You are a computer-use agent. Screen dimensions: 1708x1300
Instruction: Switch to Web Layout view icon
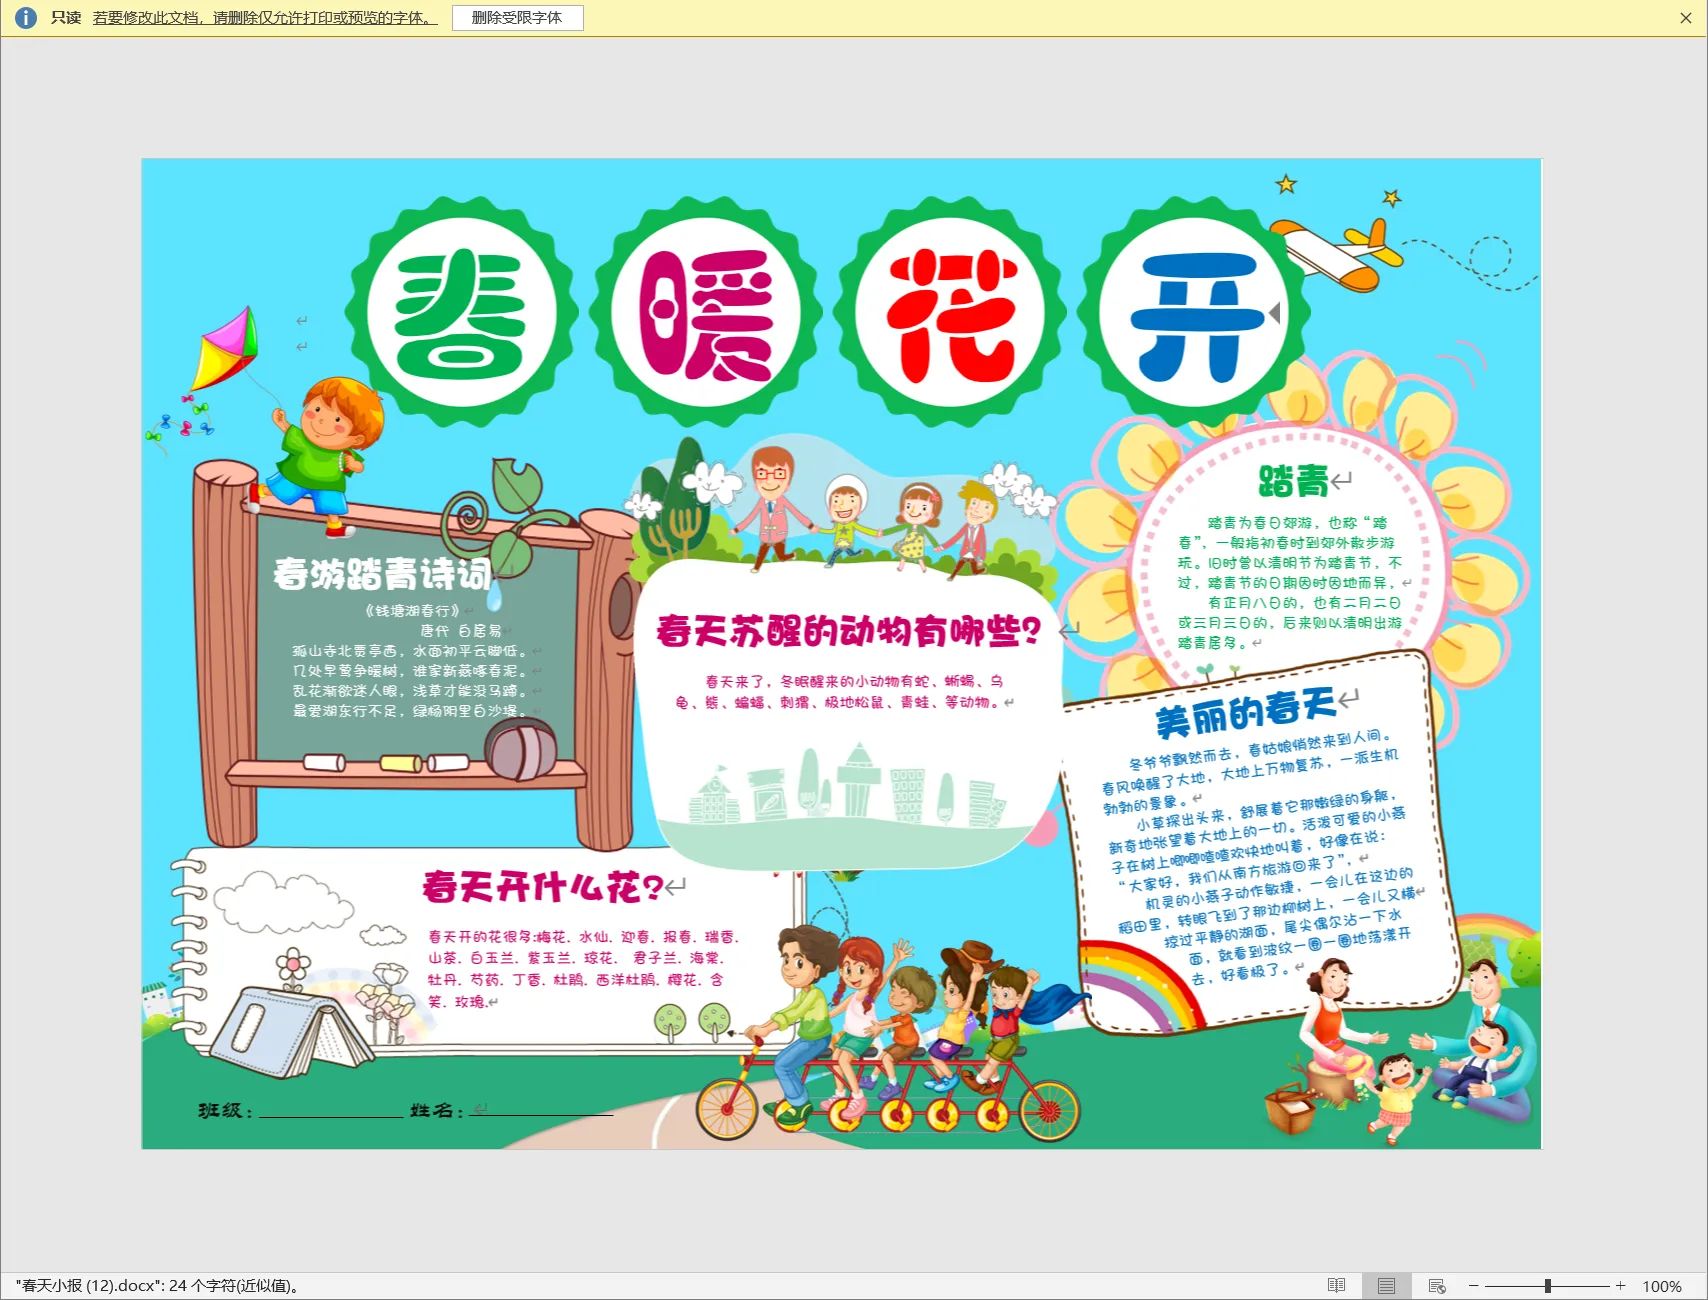(1437, 1286)
